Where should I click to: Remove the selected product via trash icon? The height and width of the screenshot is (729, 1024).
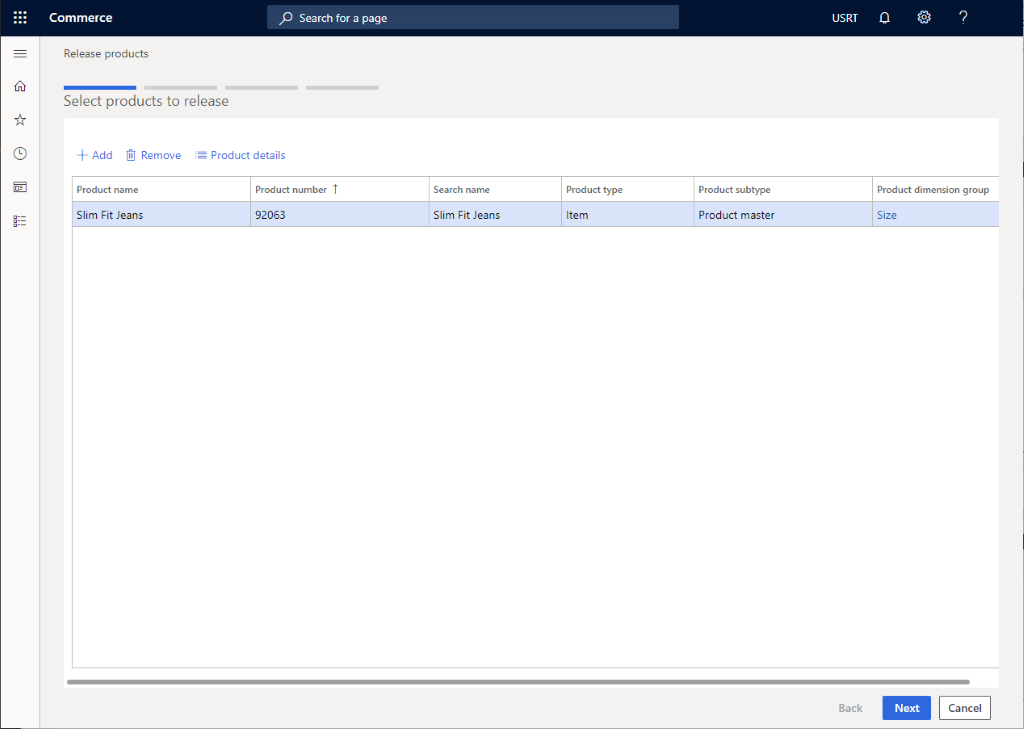[153, 155]
